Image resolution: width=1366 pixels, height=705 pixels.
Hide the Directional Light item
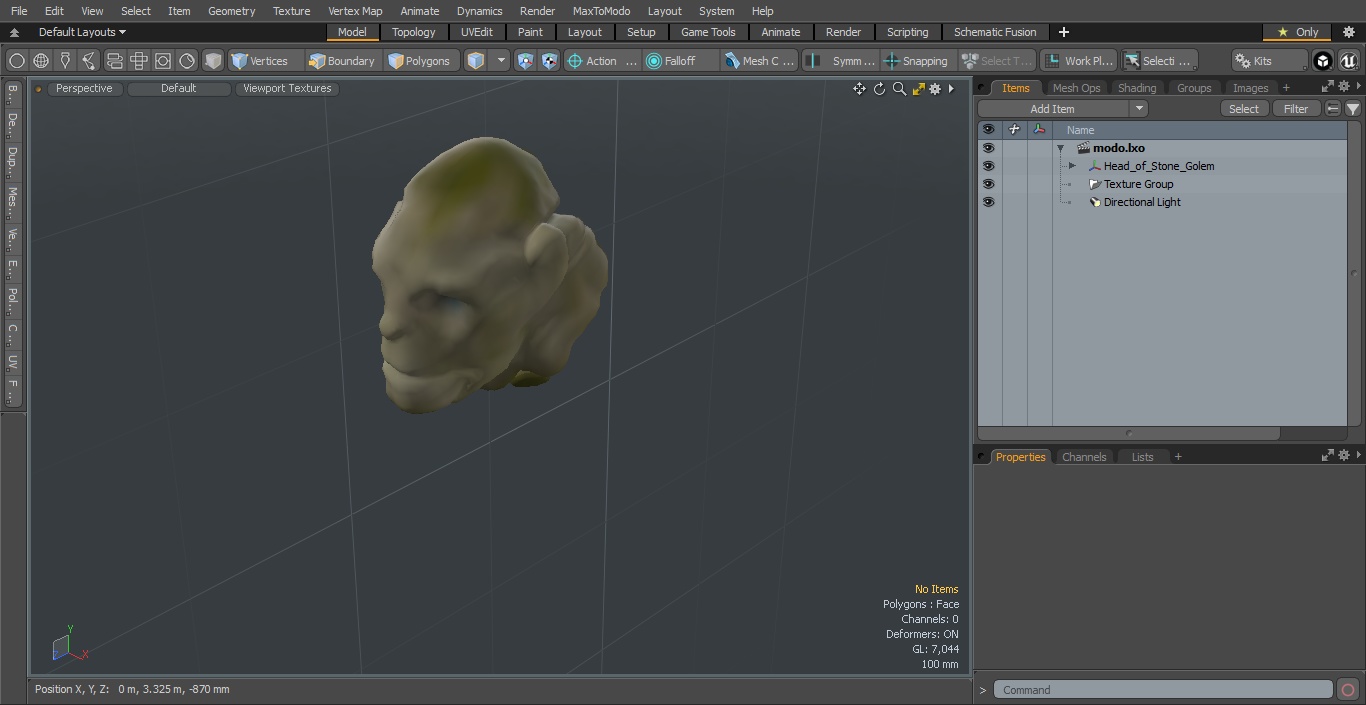click(988, 202)
